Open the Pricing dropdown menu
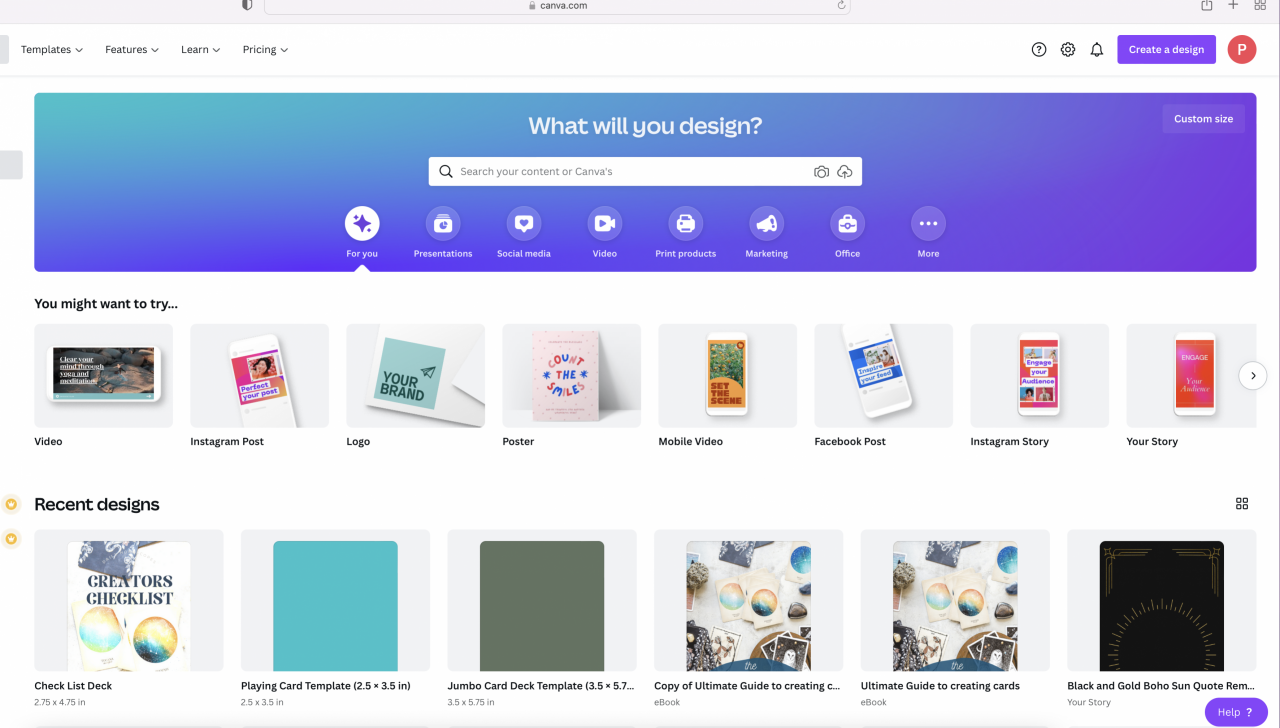Viewport: 1280px width, 728px height. (265, 50)
